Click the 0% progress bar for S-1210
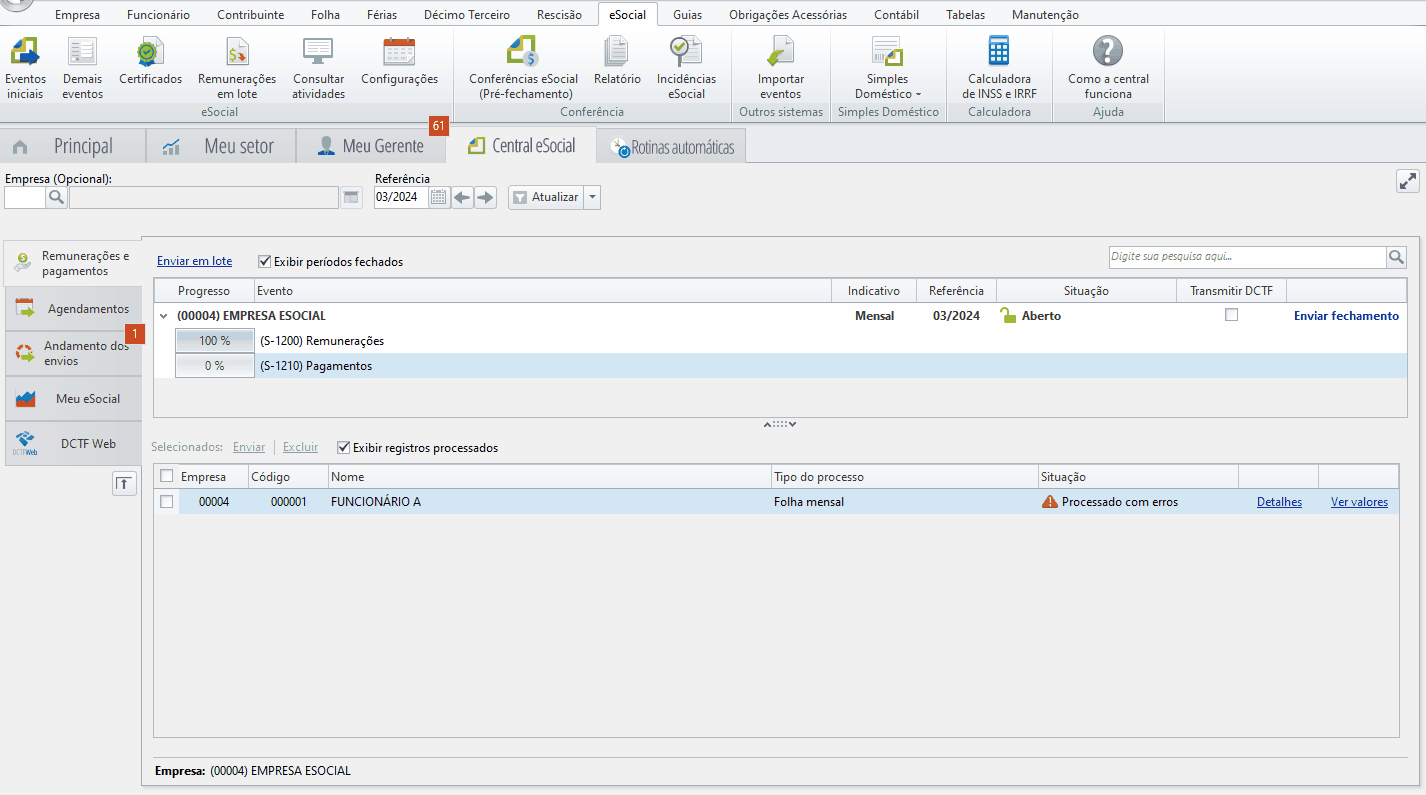The image size is (1426, 795). pos(214,366)
